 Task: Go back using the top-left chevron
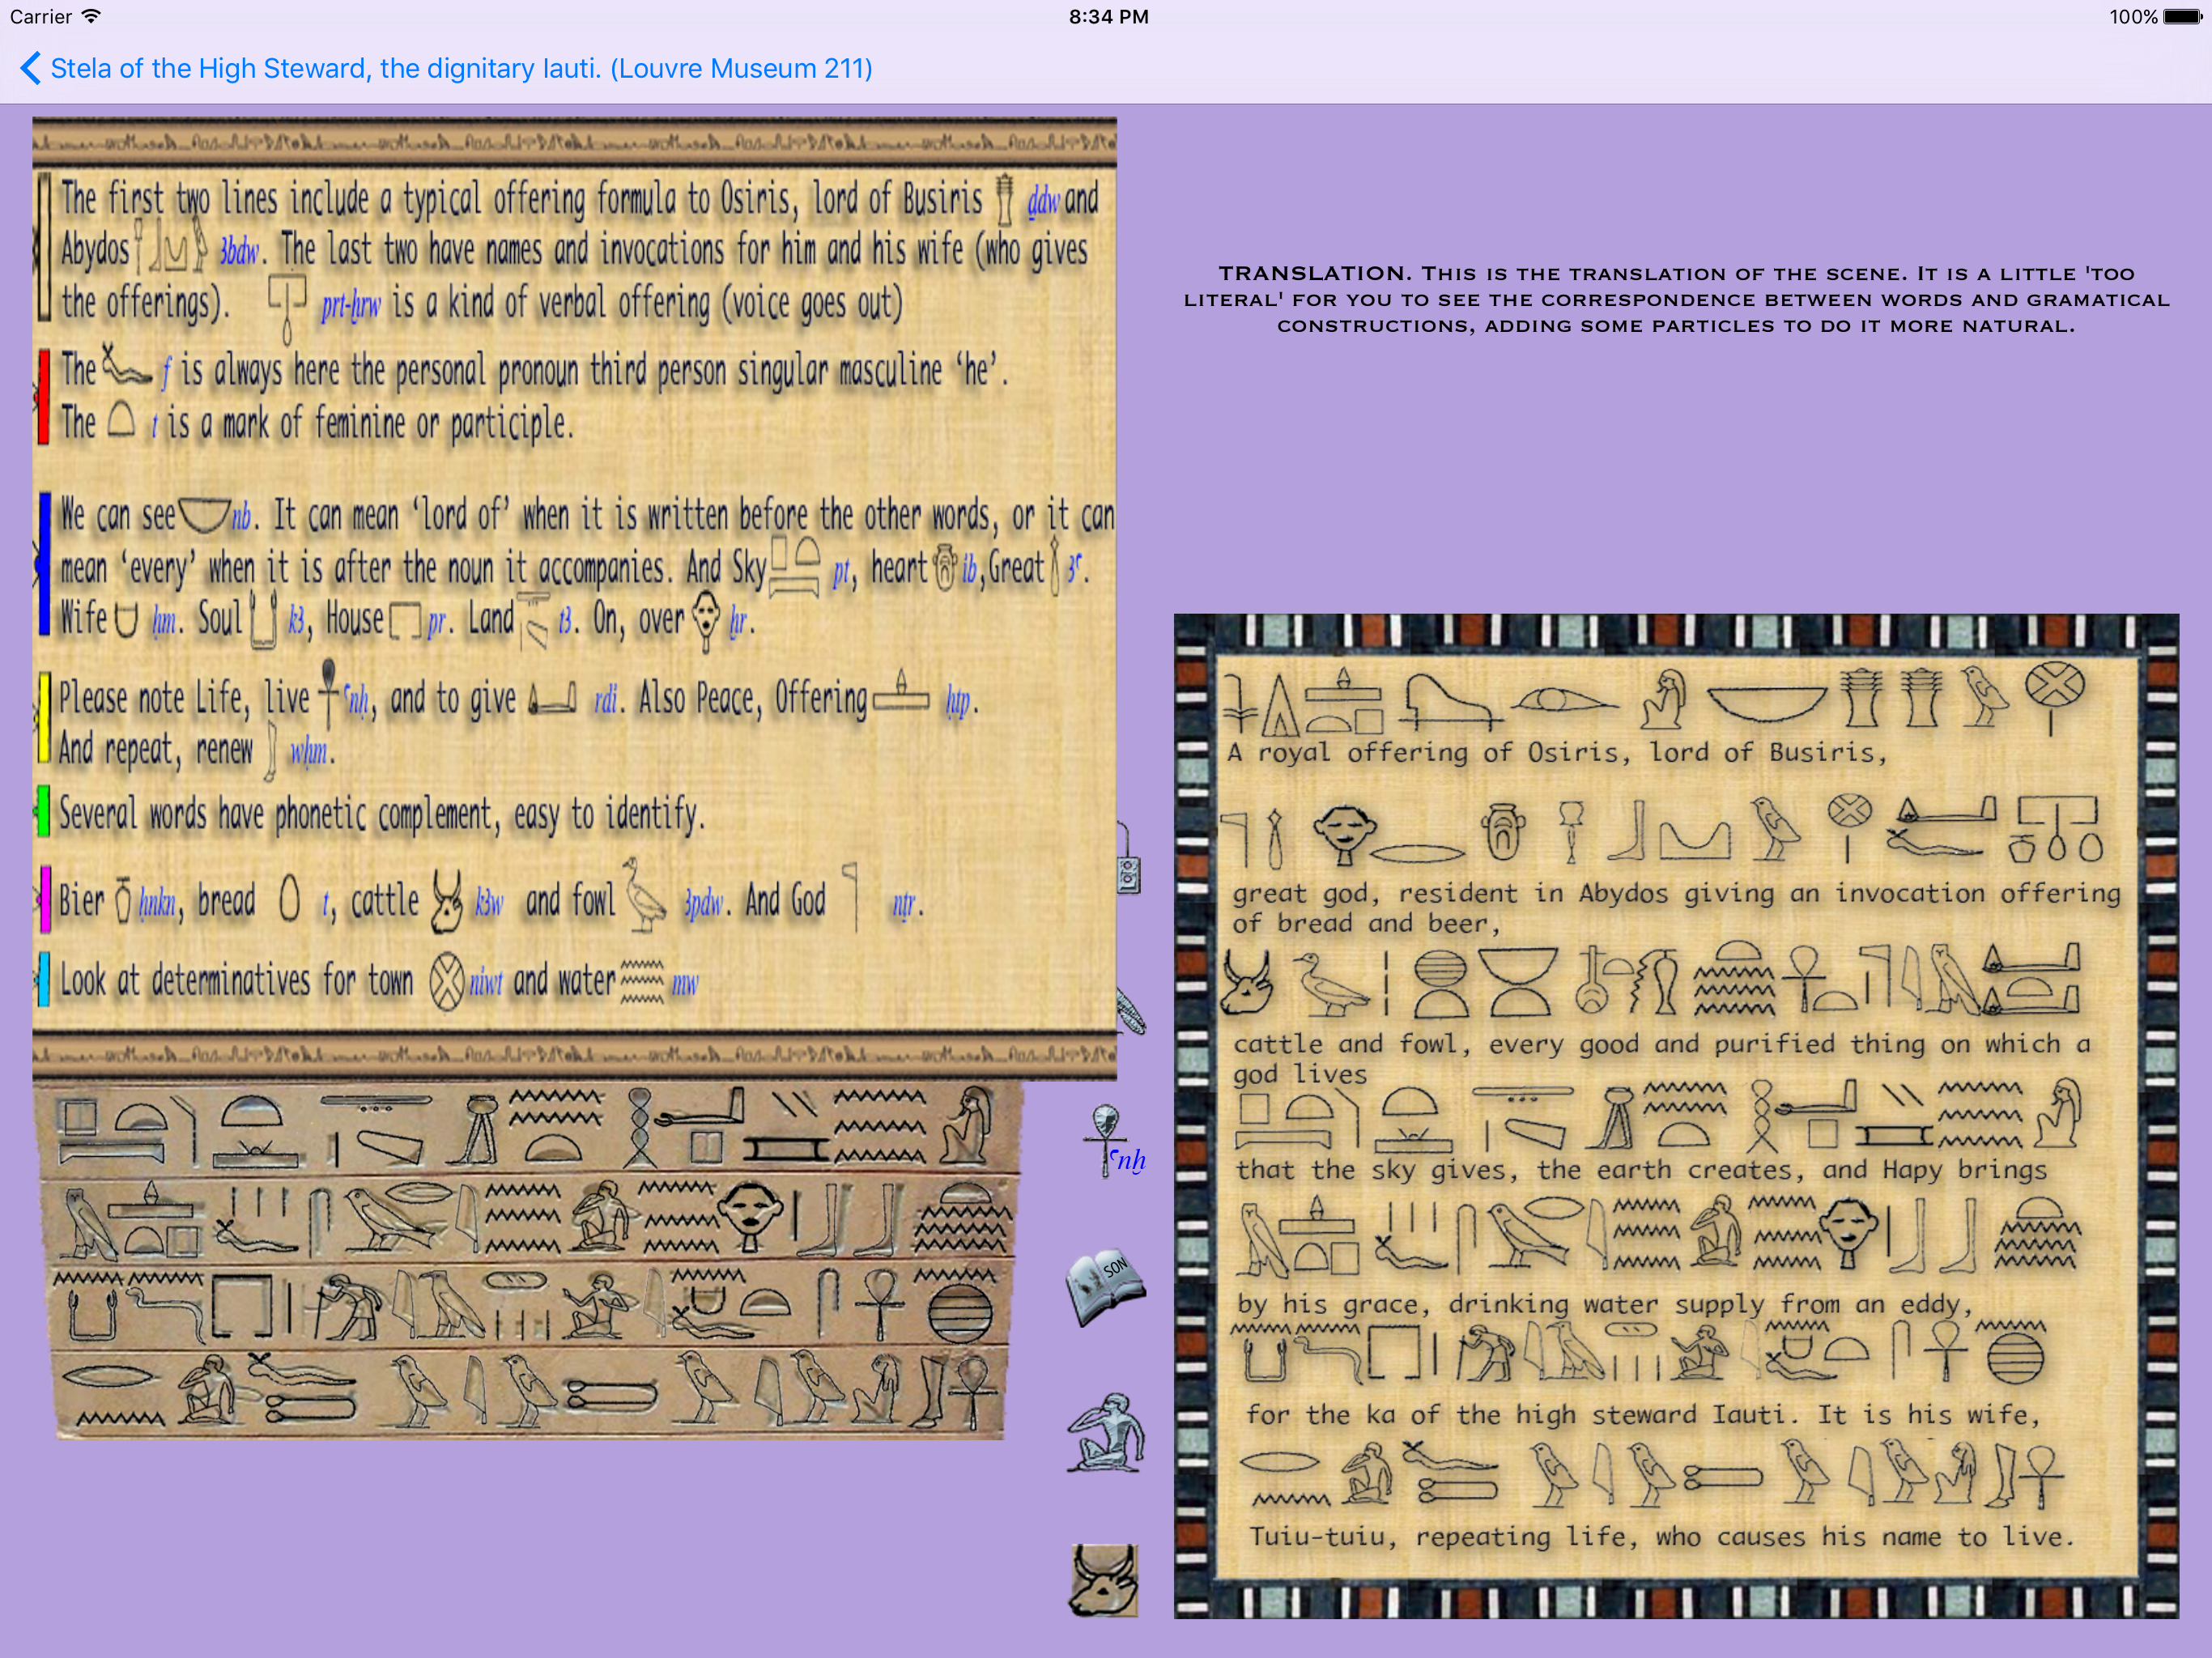[30, 68]
